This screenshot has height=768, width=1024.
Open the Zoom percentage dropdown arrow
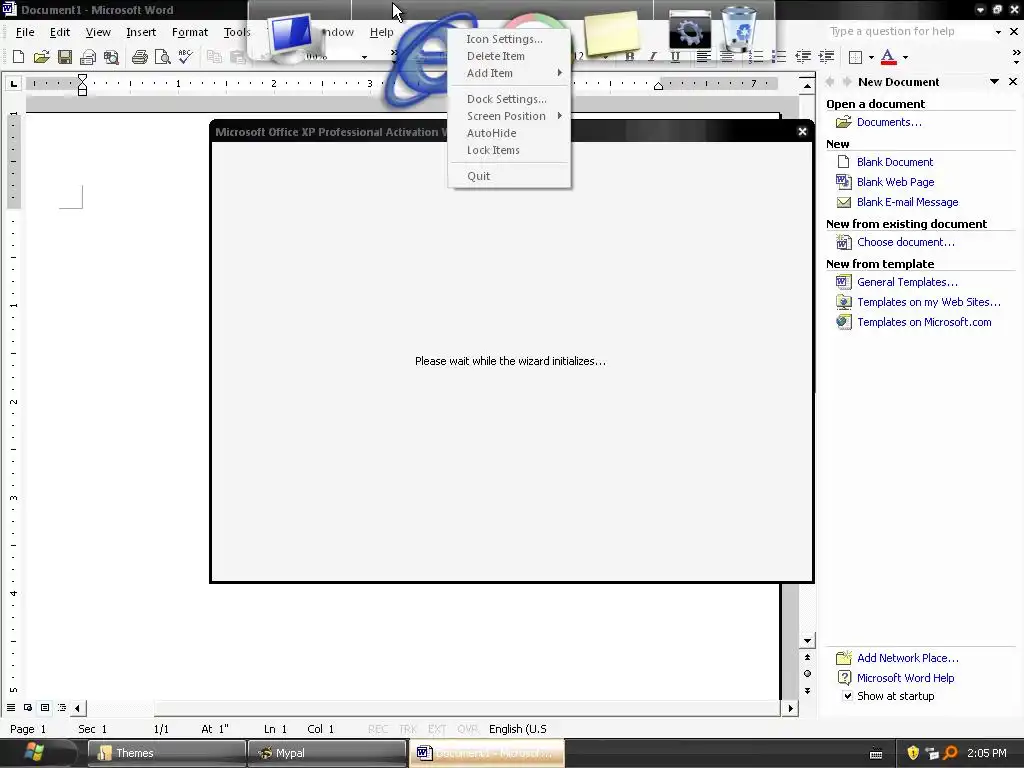pos(364,57)
